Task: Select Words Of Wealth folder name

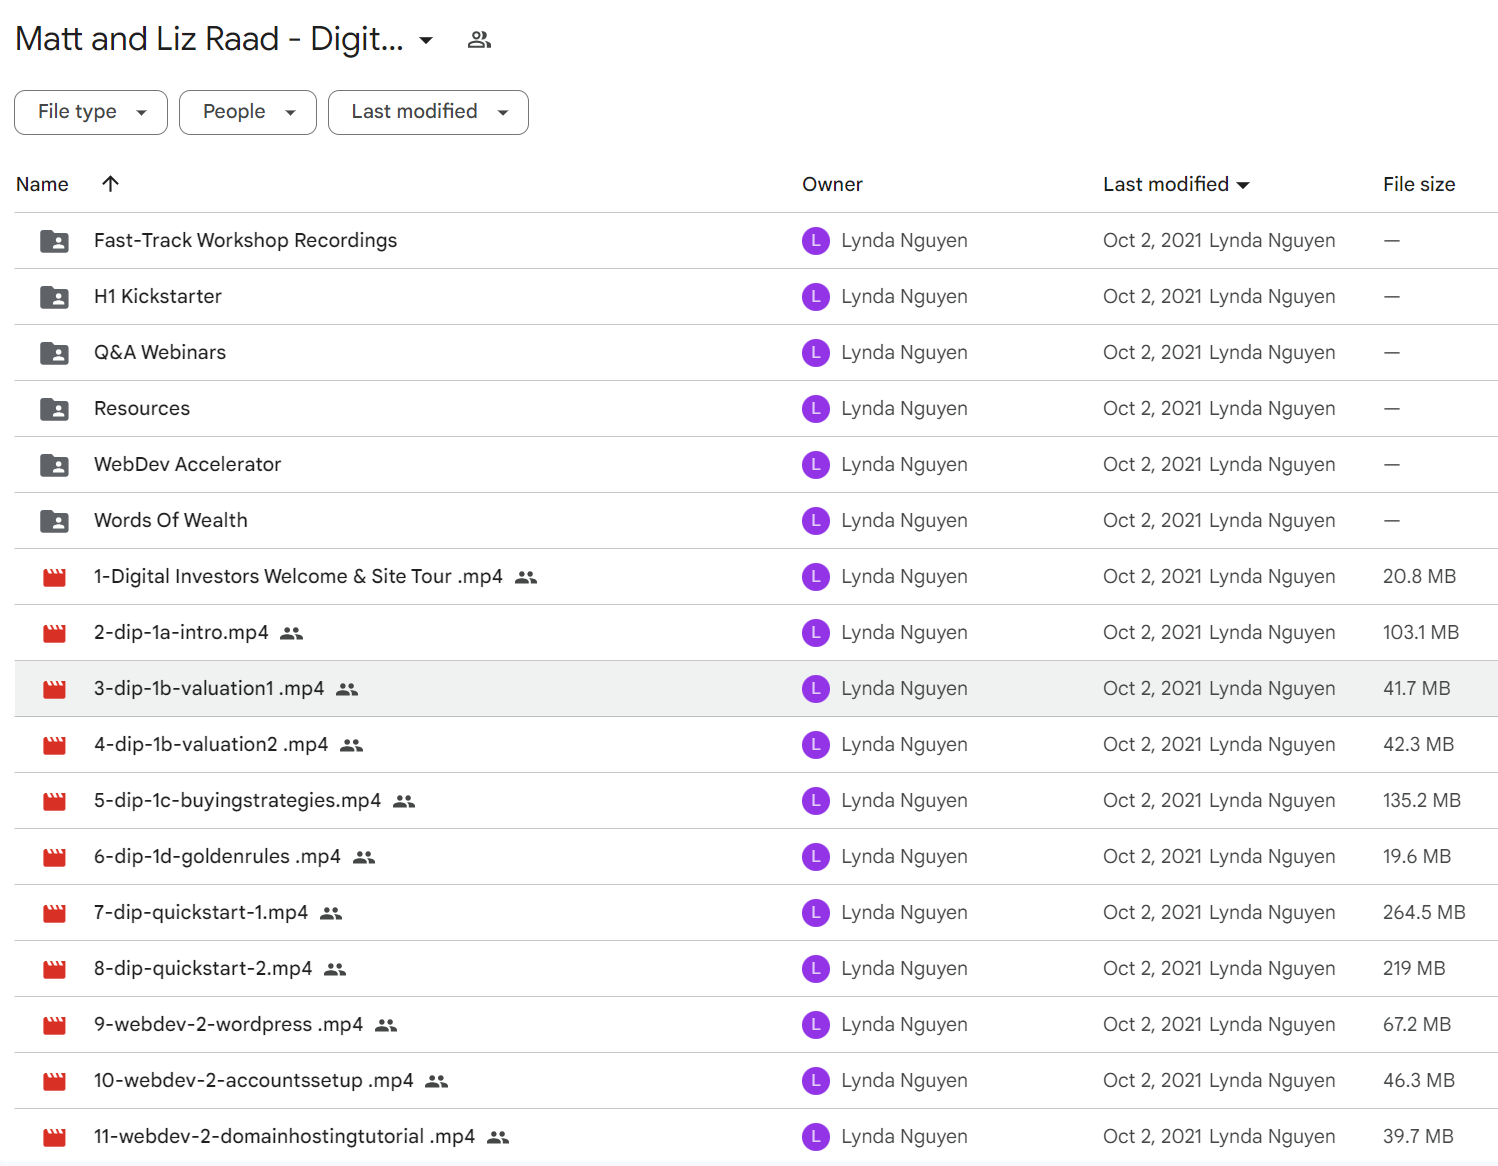Action: click(x=171, y=520)
